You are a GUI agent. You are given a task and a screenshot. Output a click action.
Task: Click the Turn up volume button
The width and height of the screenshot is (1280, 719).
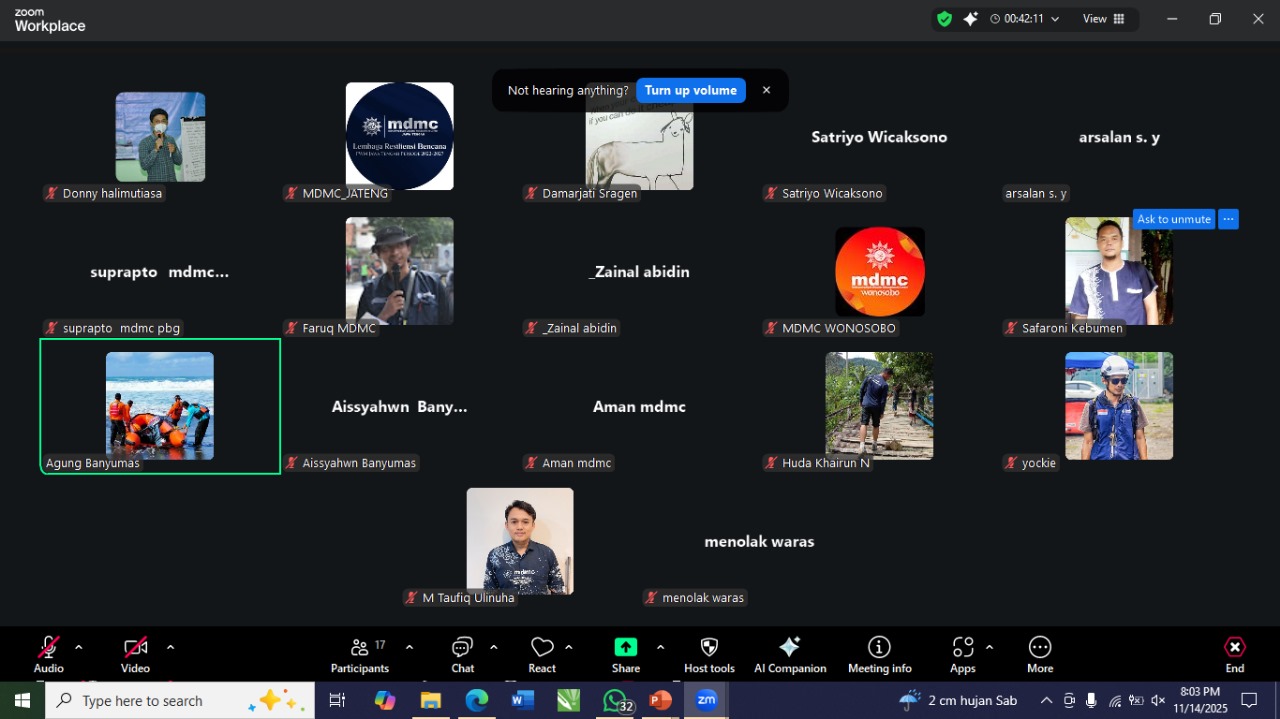click(690, 90)
